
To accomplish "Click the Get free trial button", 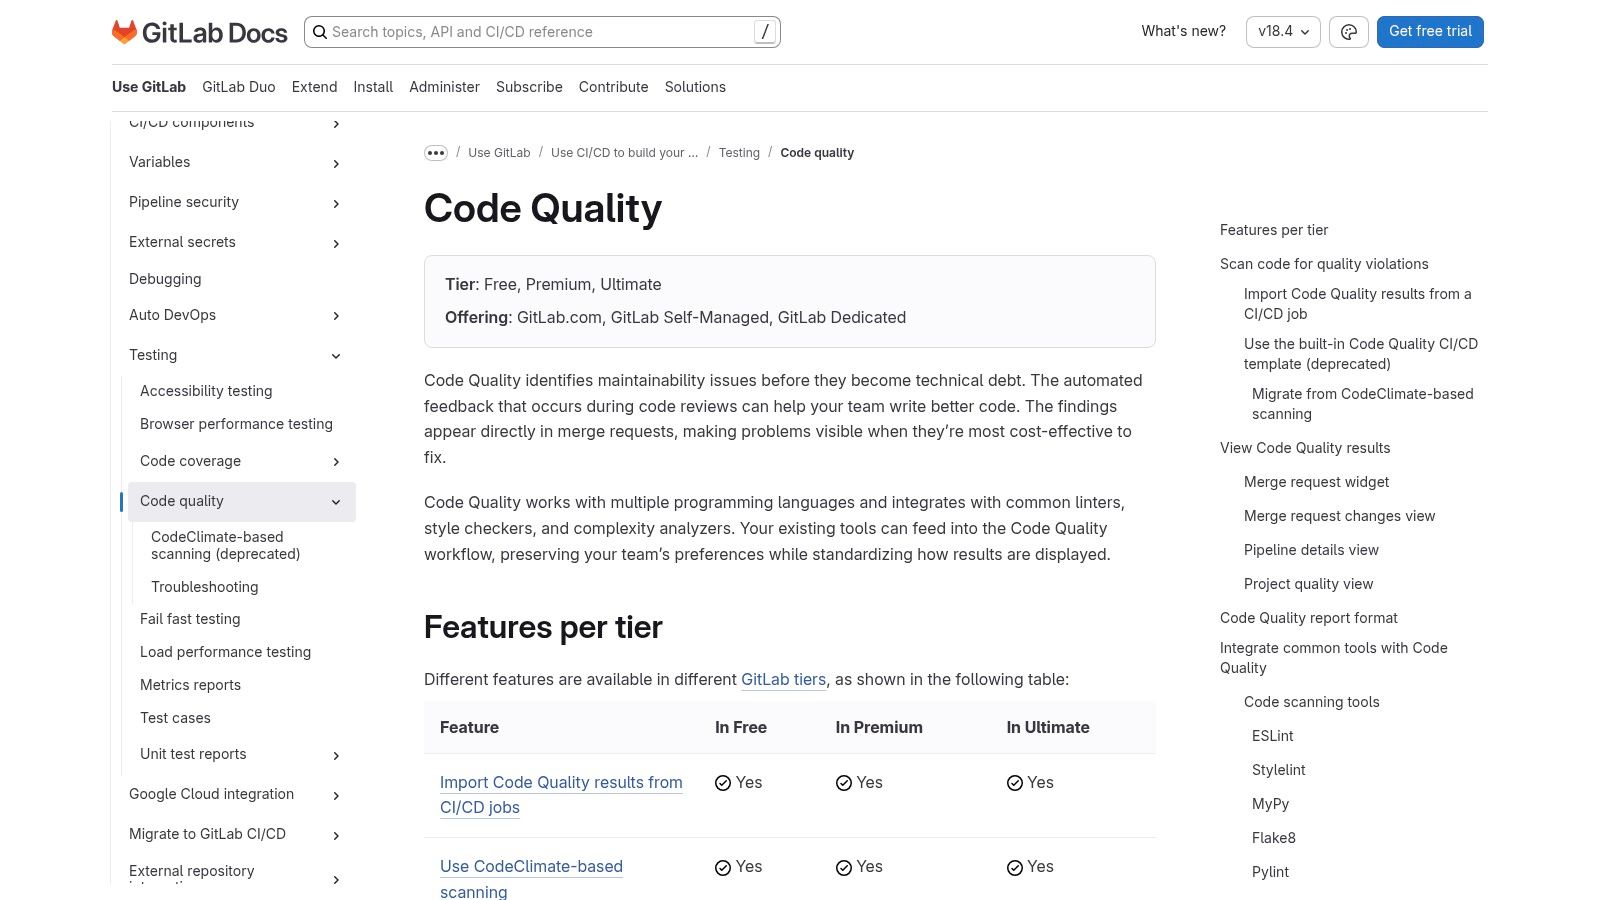I will click(x=1430, y=32).
